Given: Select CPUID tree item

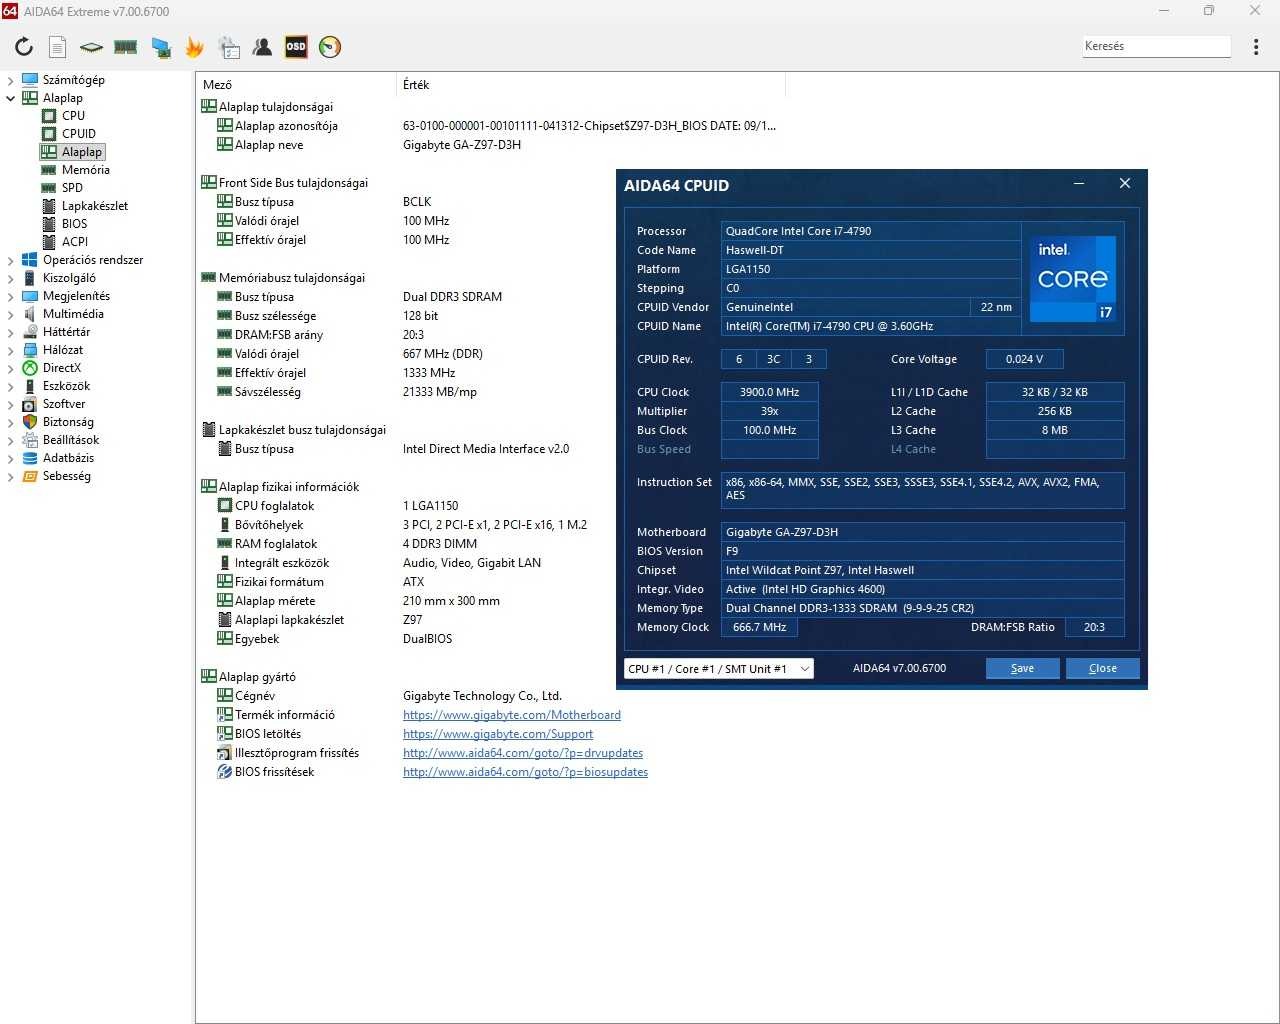Looking at the screenshot, I should tap(79, 134).
